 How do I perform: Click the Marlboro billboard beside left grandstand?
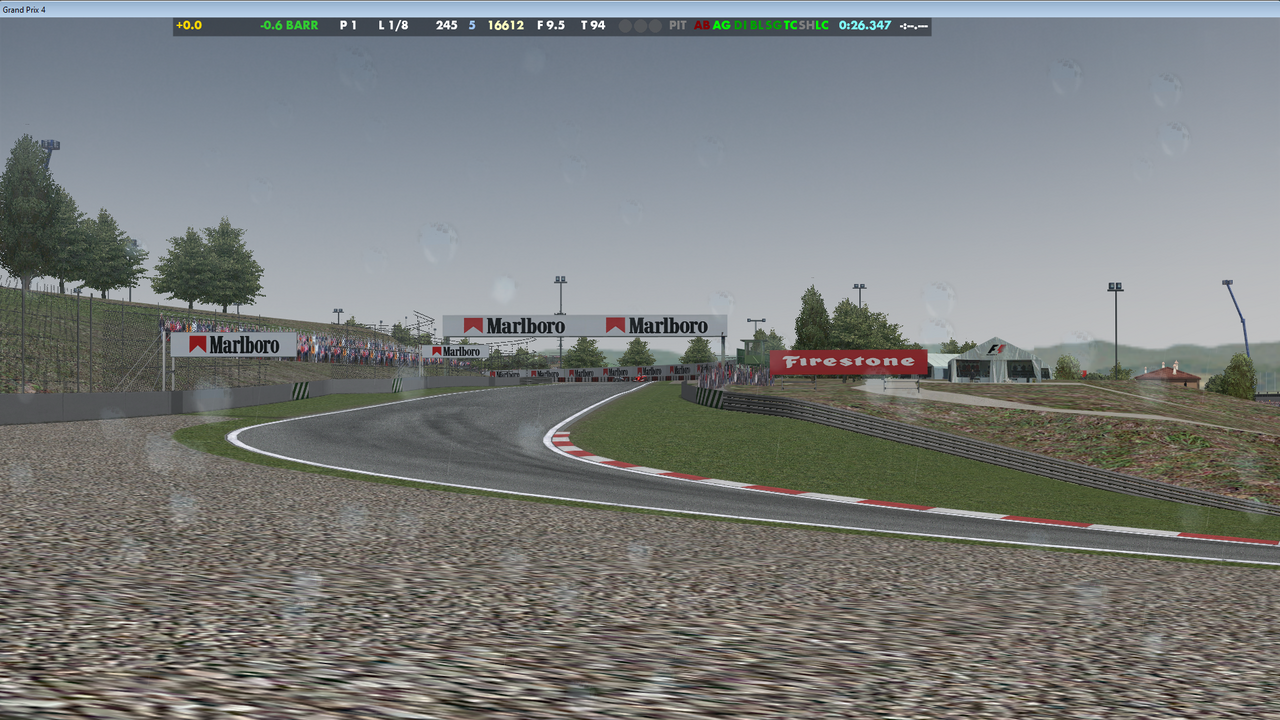233,345
